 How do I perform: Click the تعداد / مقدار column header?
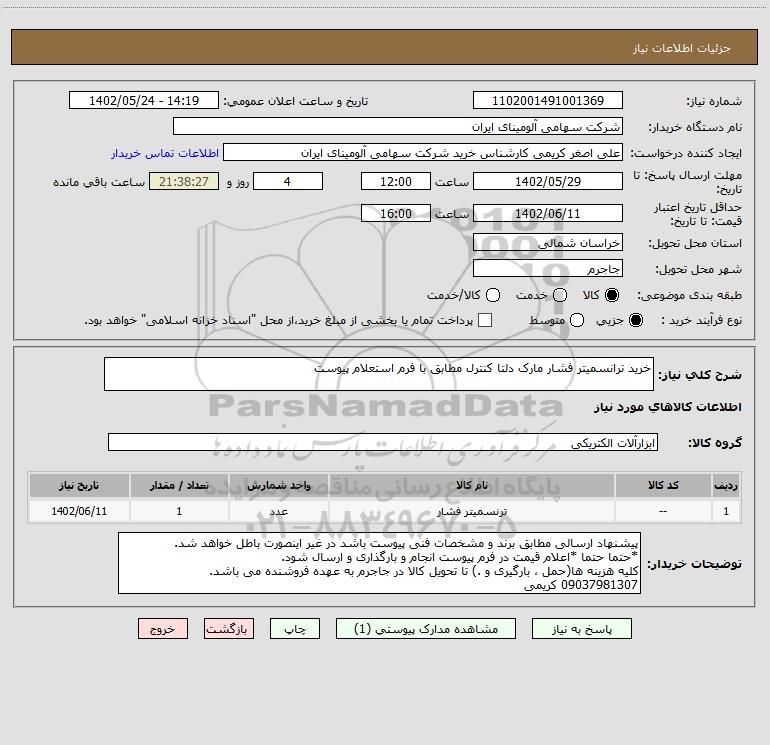tap(179, 485)
